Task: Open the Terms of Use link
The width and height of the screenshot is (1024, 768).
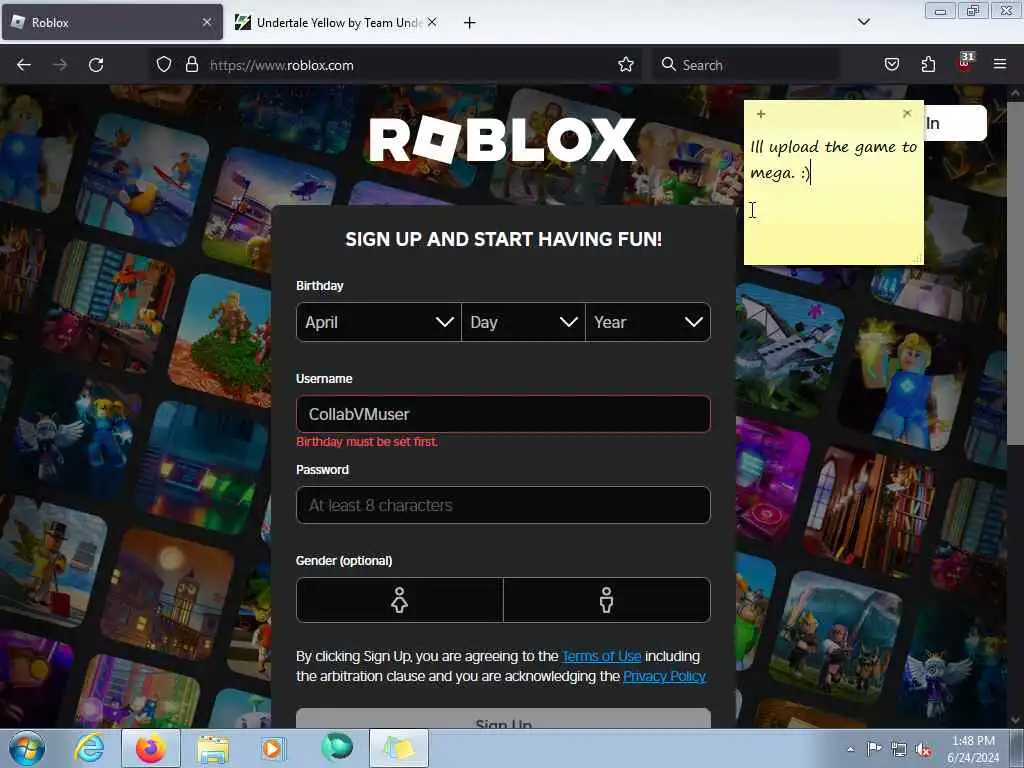Action: [x=601, y=656]
